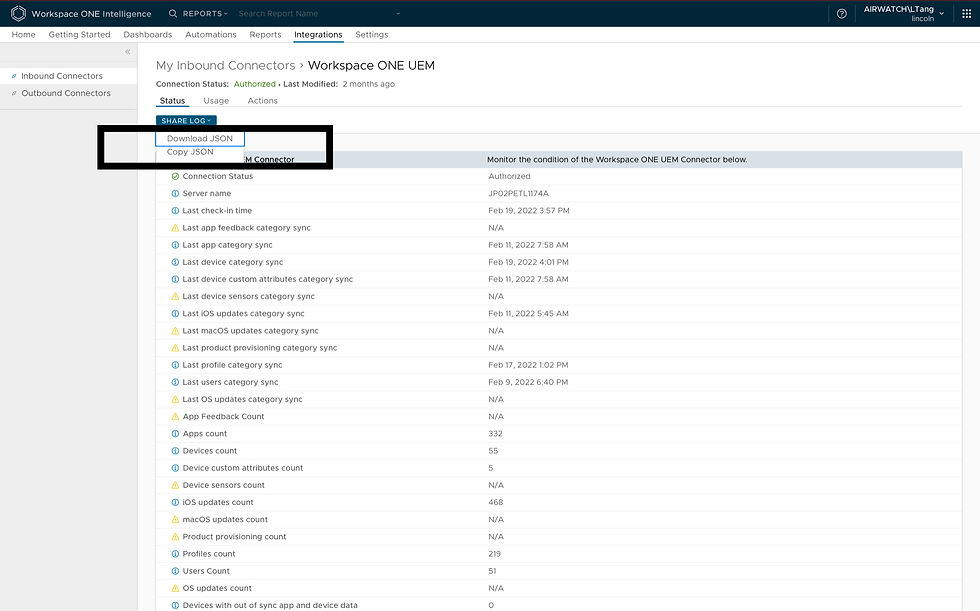
Task: Choose Download JSON from the menu
Action: 200,139
